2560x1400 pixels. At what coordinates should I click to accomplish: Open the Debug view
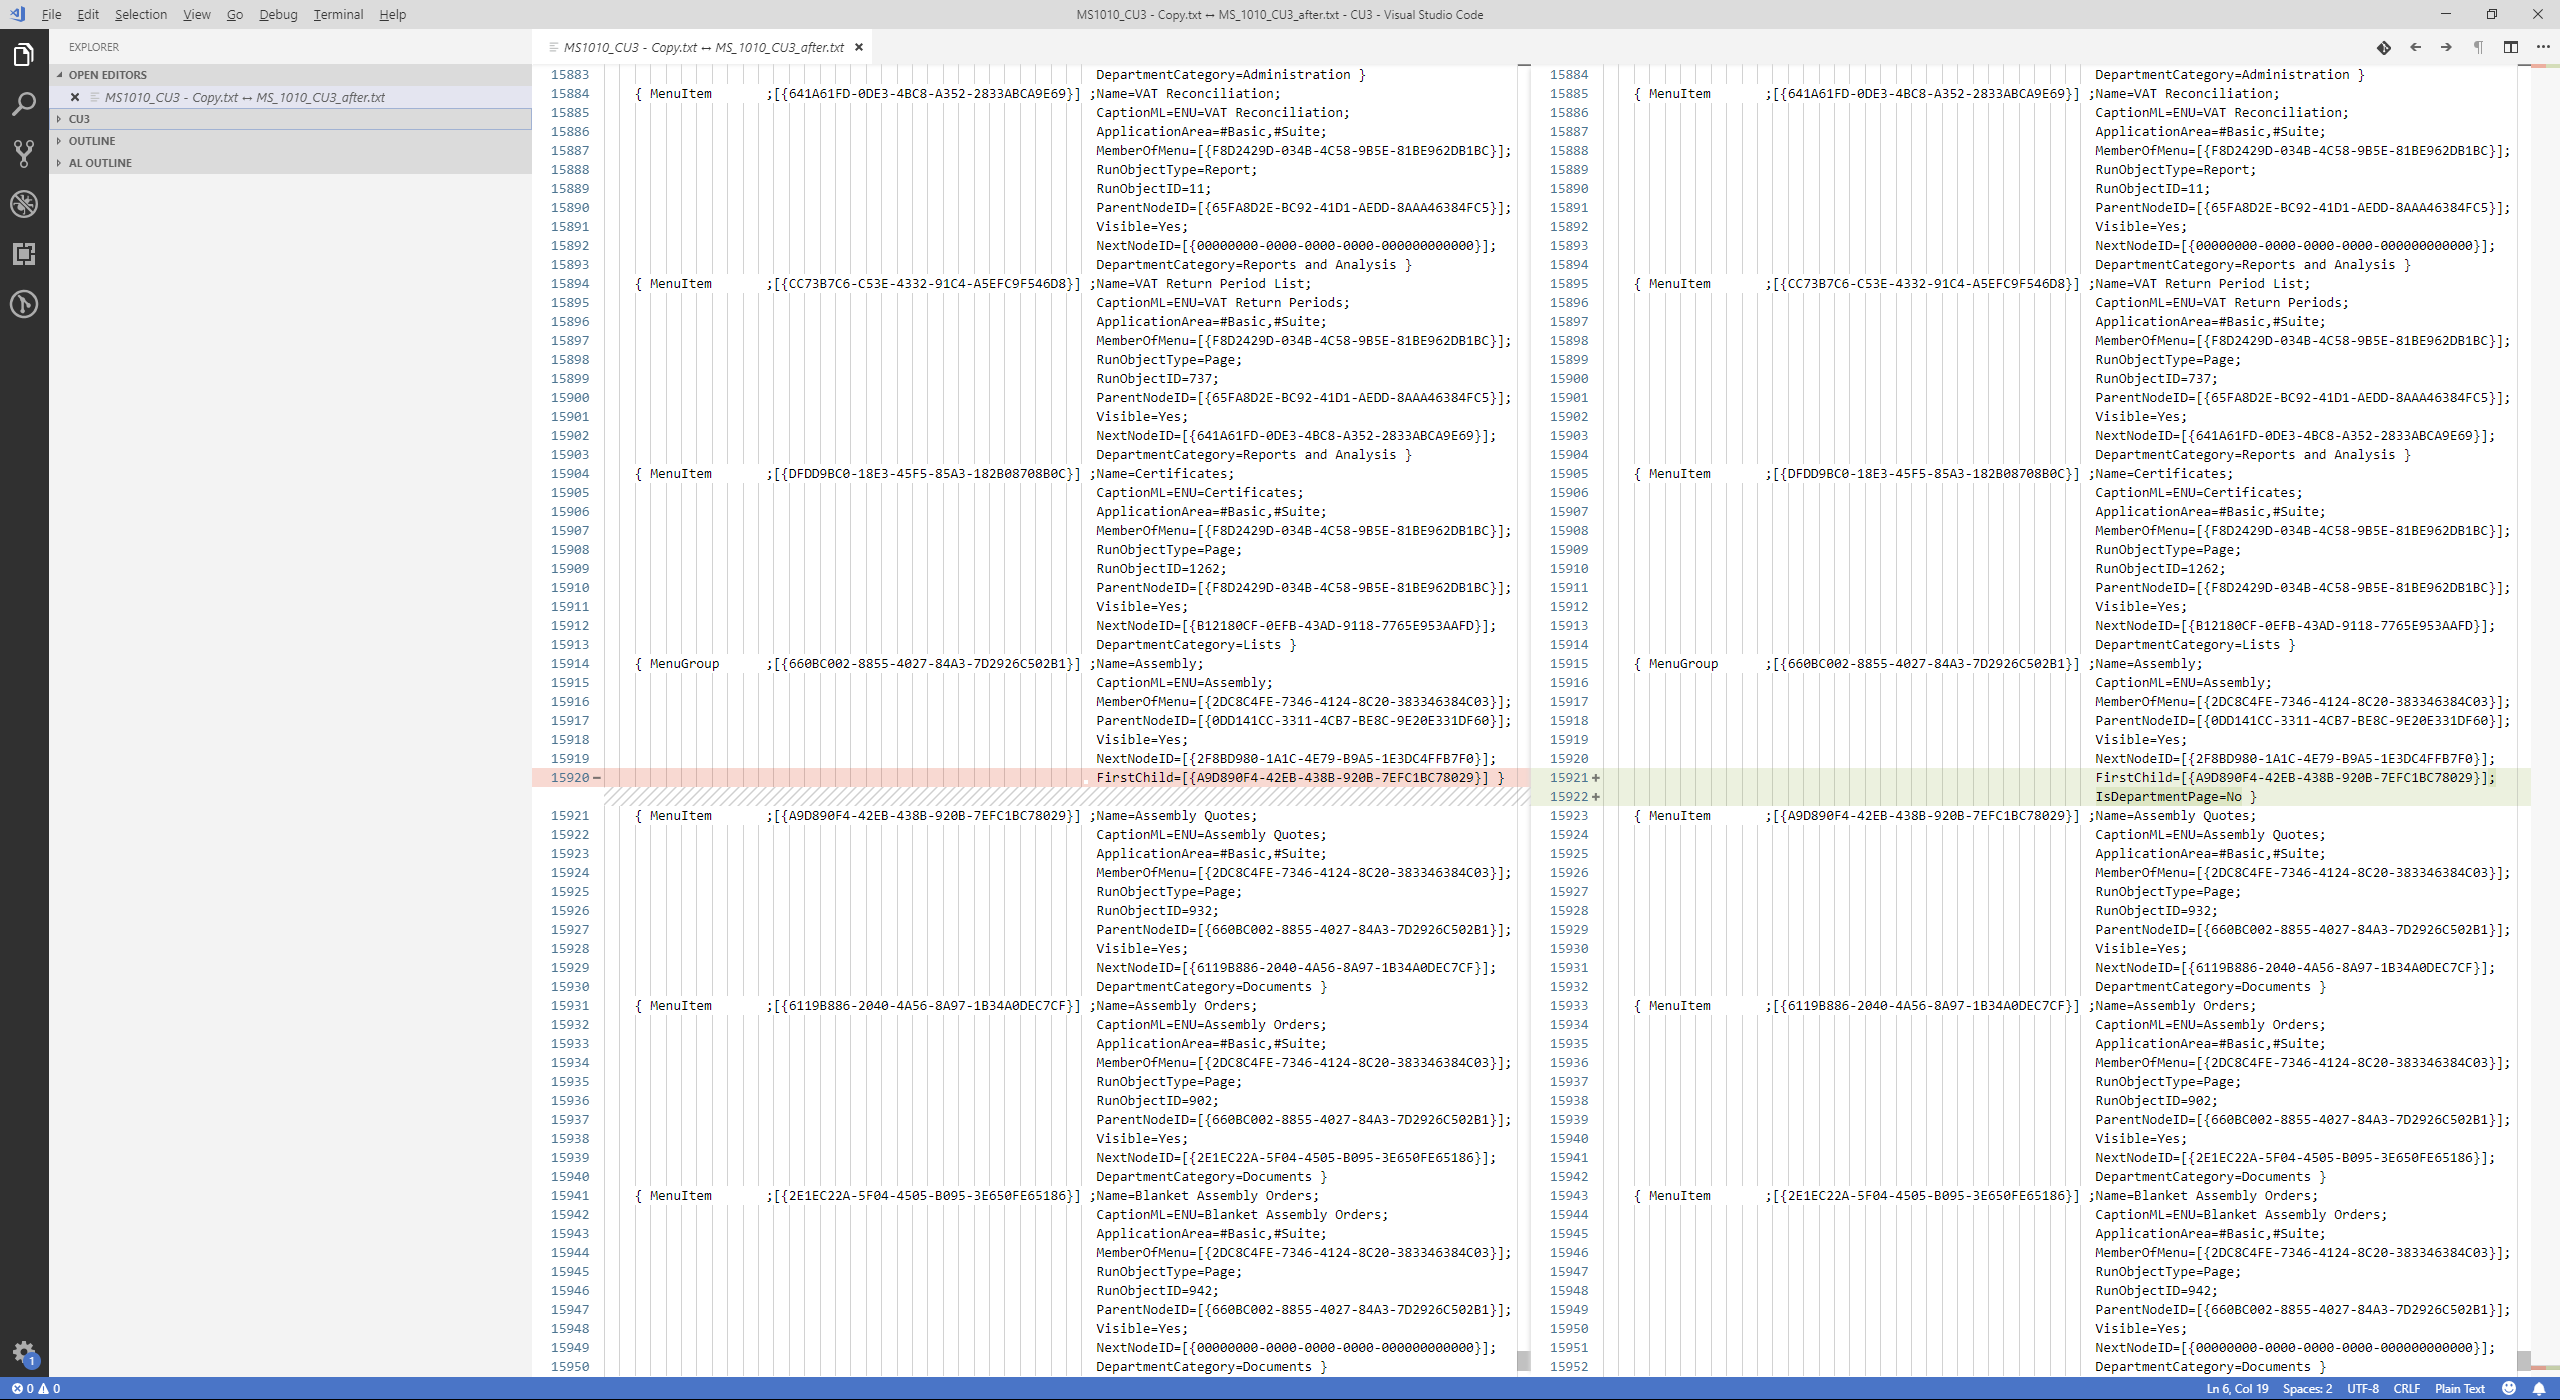pyautogui.click(x=24, y=204)
